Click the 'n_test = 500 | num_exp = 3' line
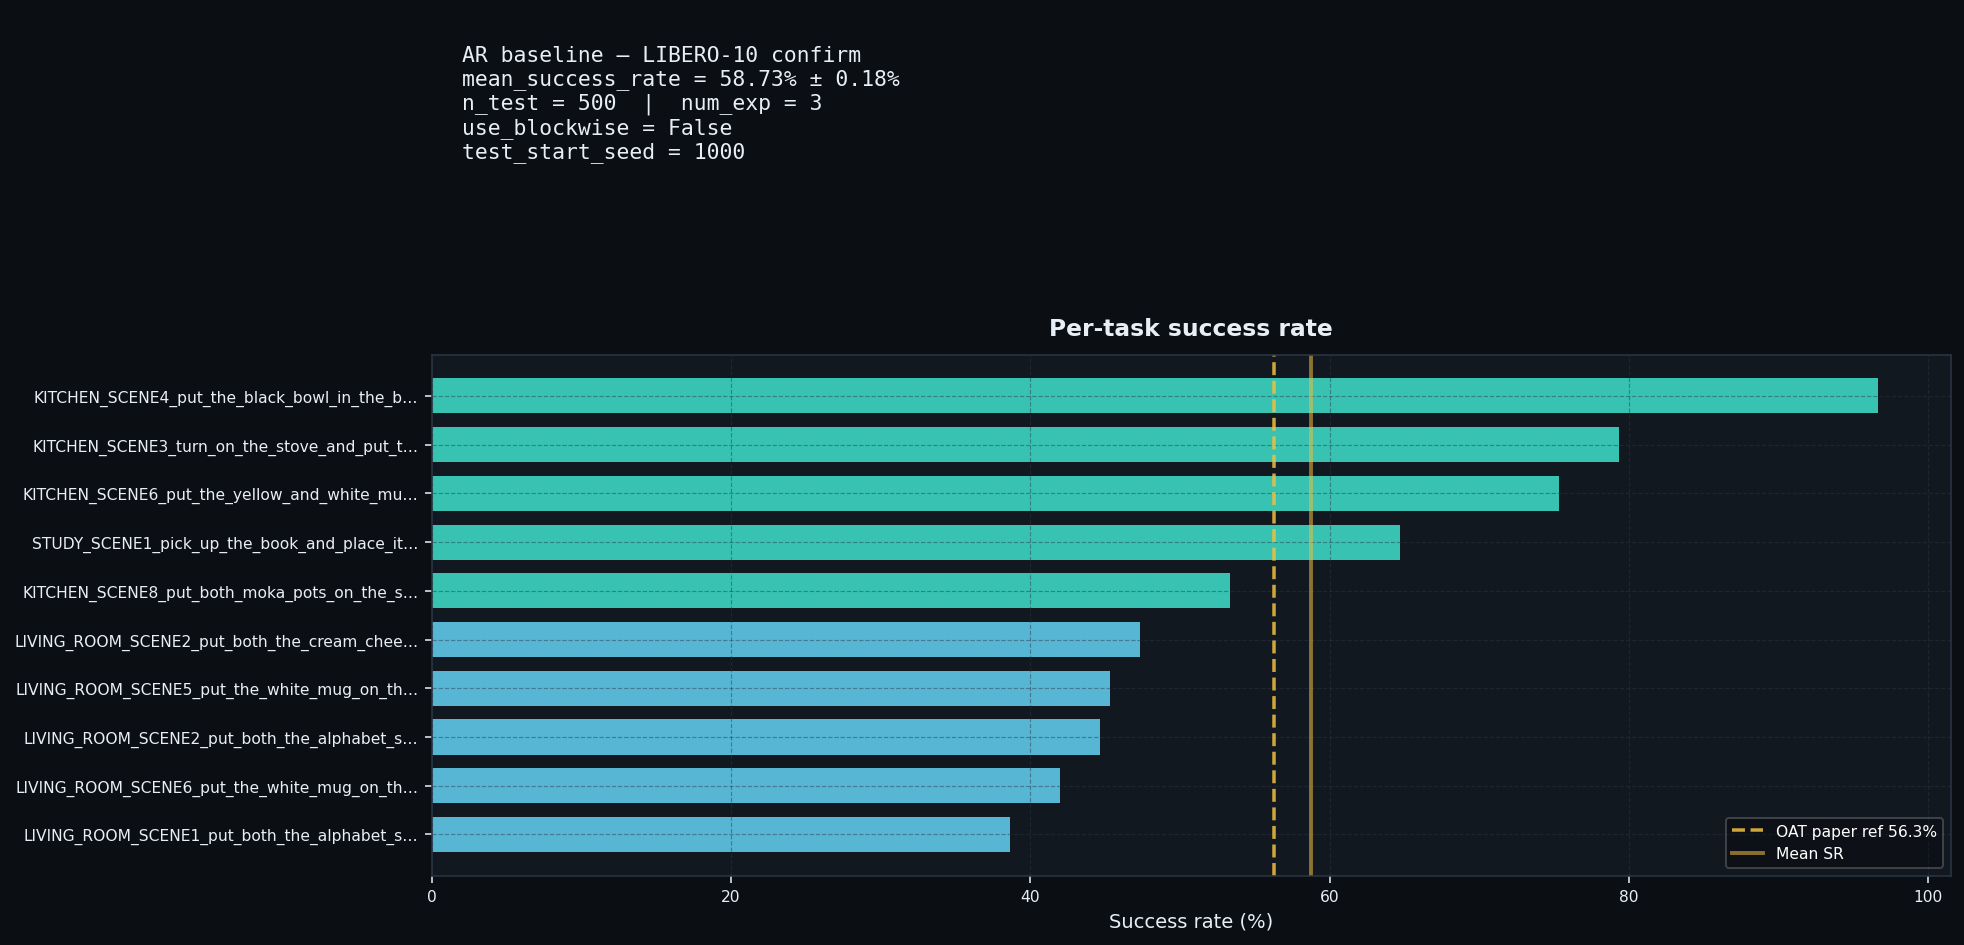1964x945 pixels. click(642, 103)
